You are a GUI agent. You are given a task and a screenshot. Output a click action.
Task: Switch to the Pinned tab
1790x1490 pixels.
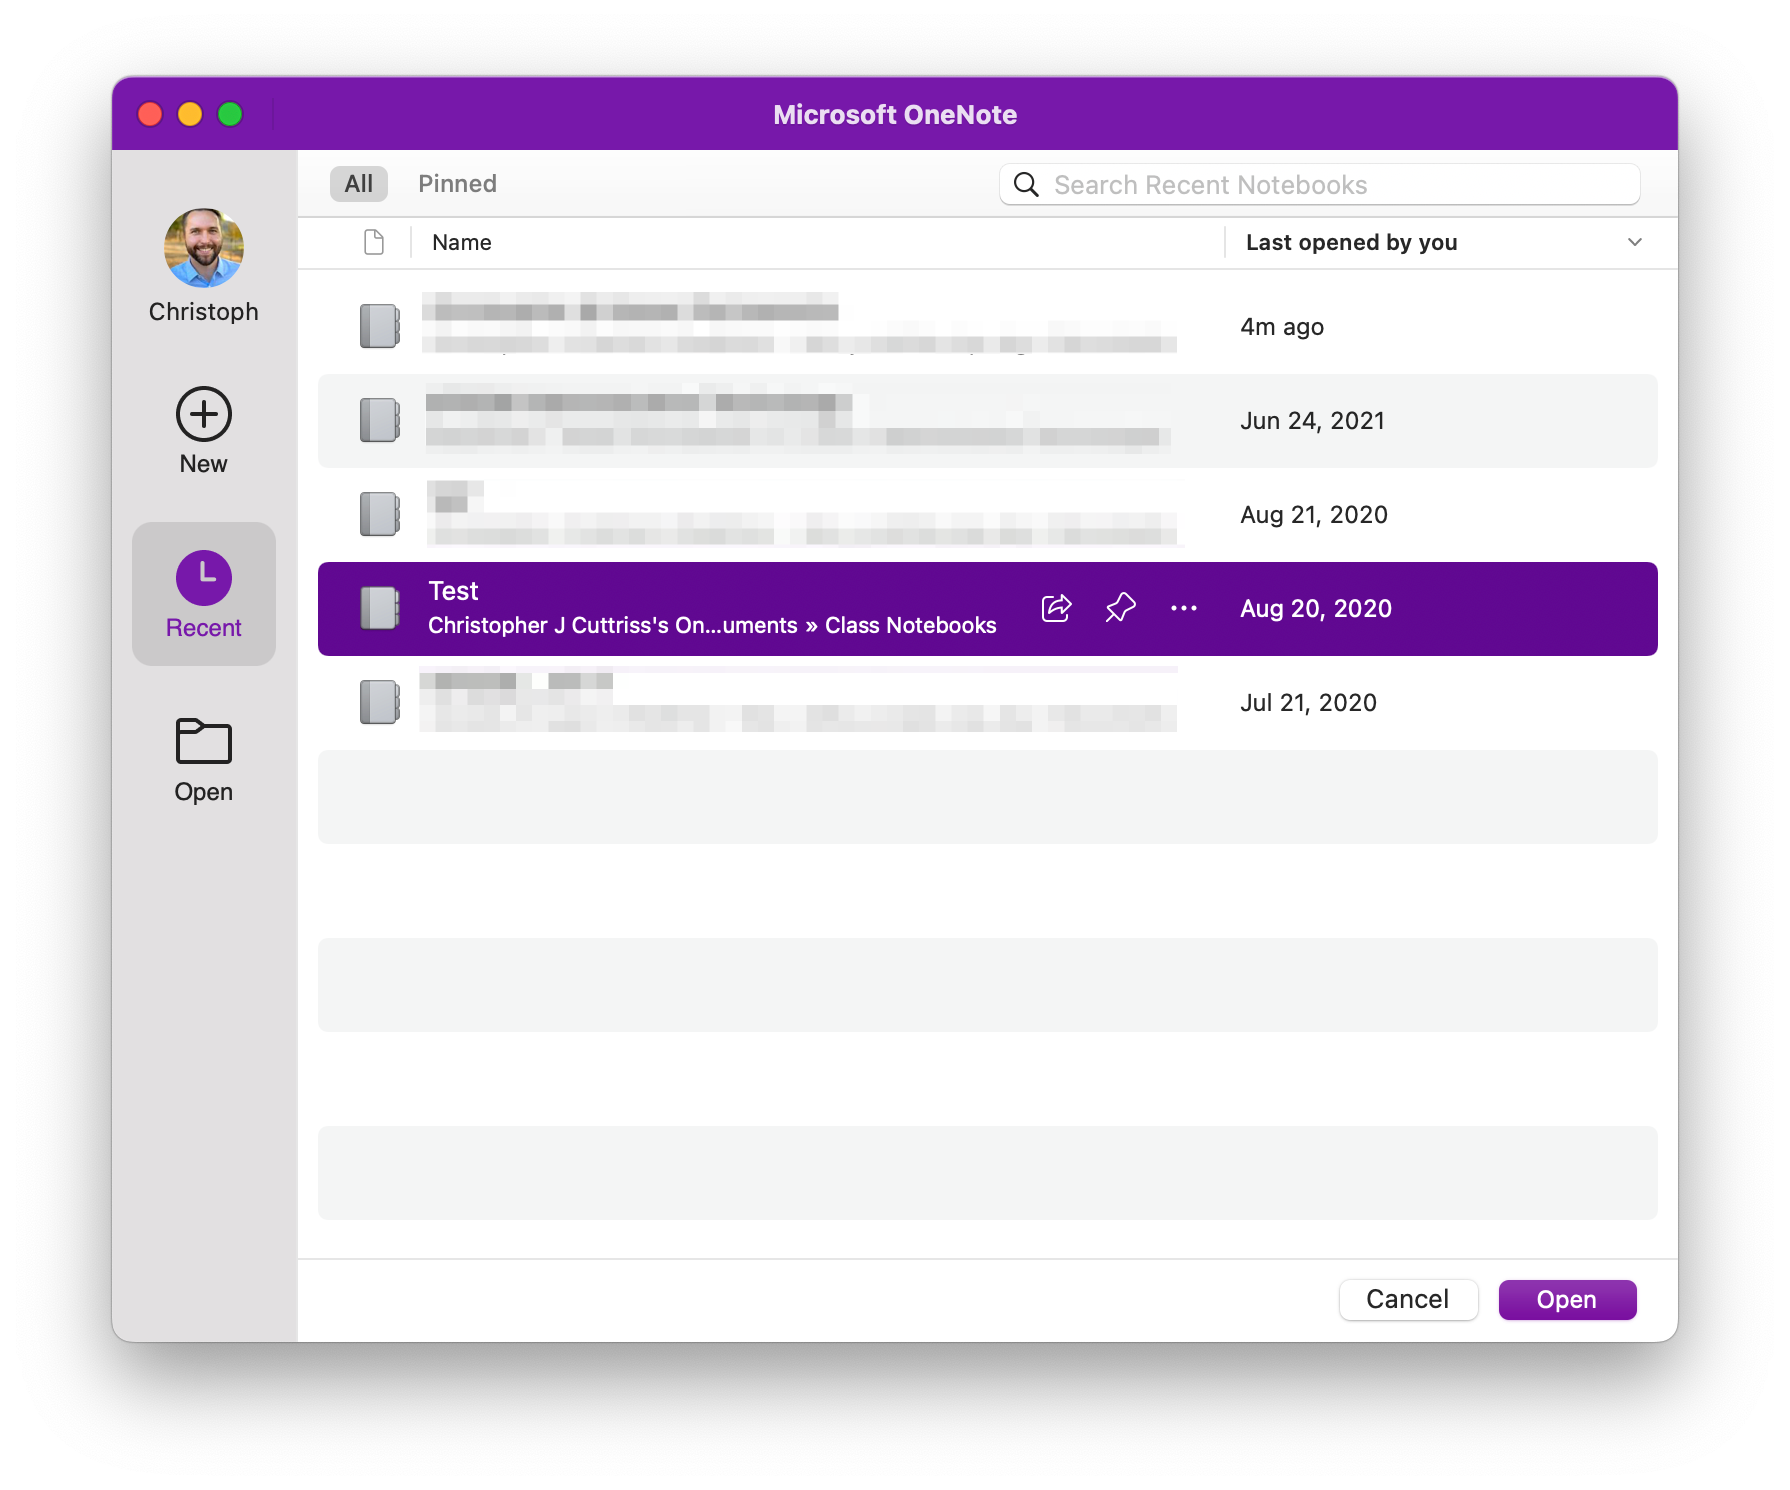click(457, 184)
